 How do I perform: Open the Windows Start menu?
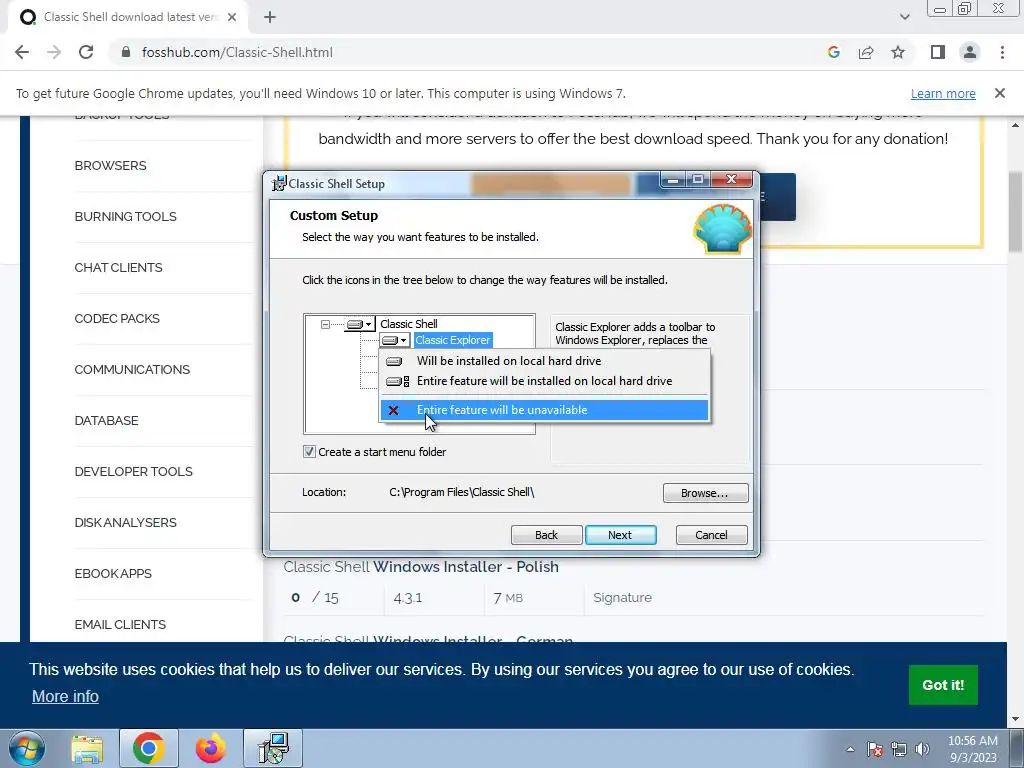pos(27,748)
